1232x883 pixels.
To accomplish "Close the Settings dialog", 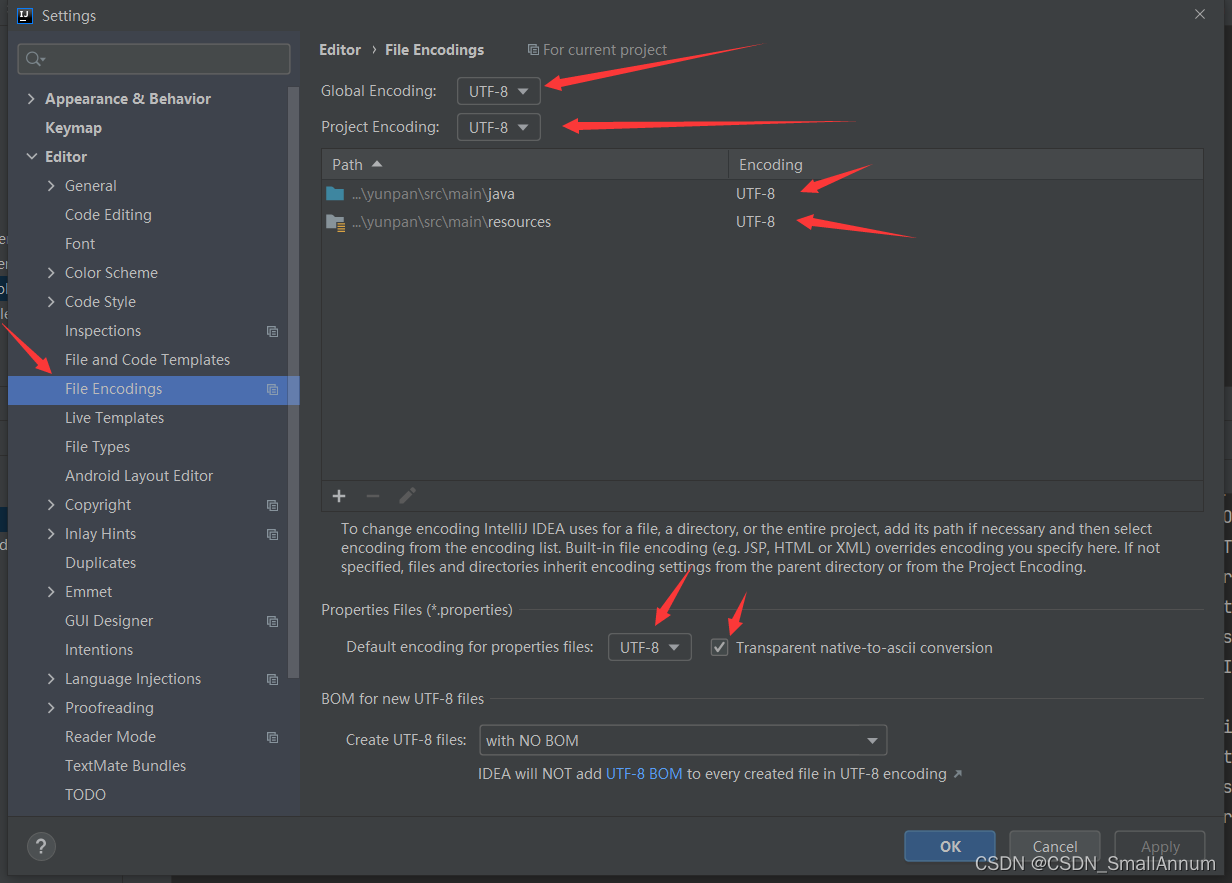I will 1200,14.
